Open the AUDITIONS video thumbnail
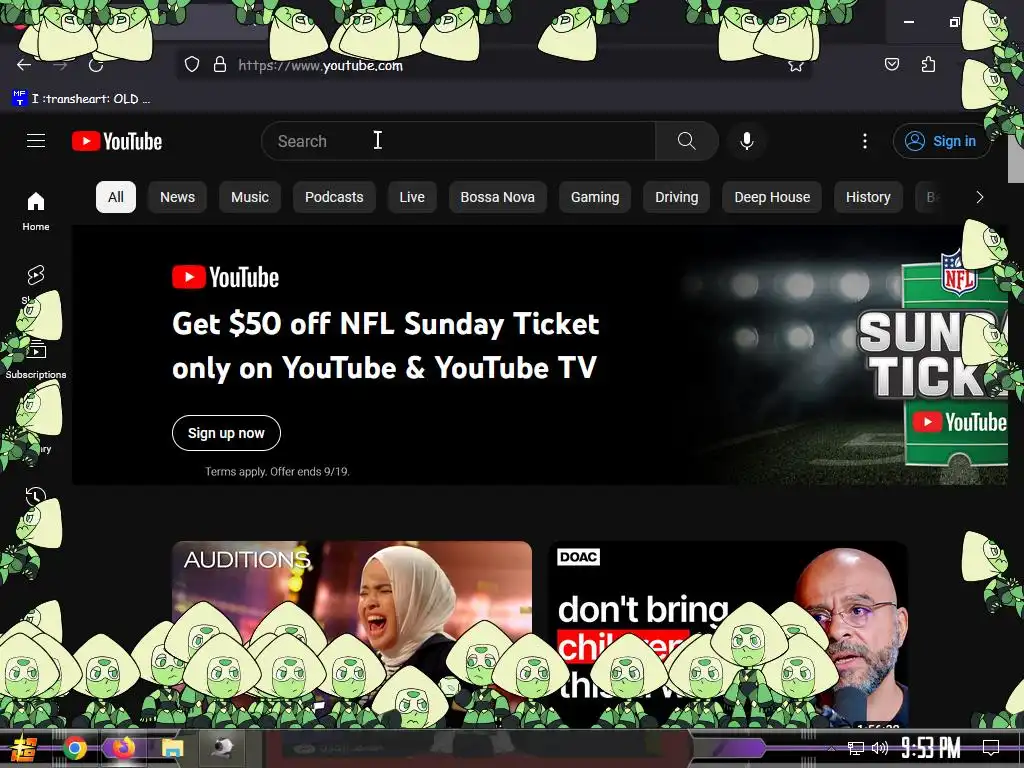The height and width of the screenshot is (768, 1024). click(x=352, y=633)
